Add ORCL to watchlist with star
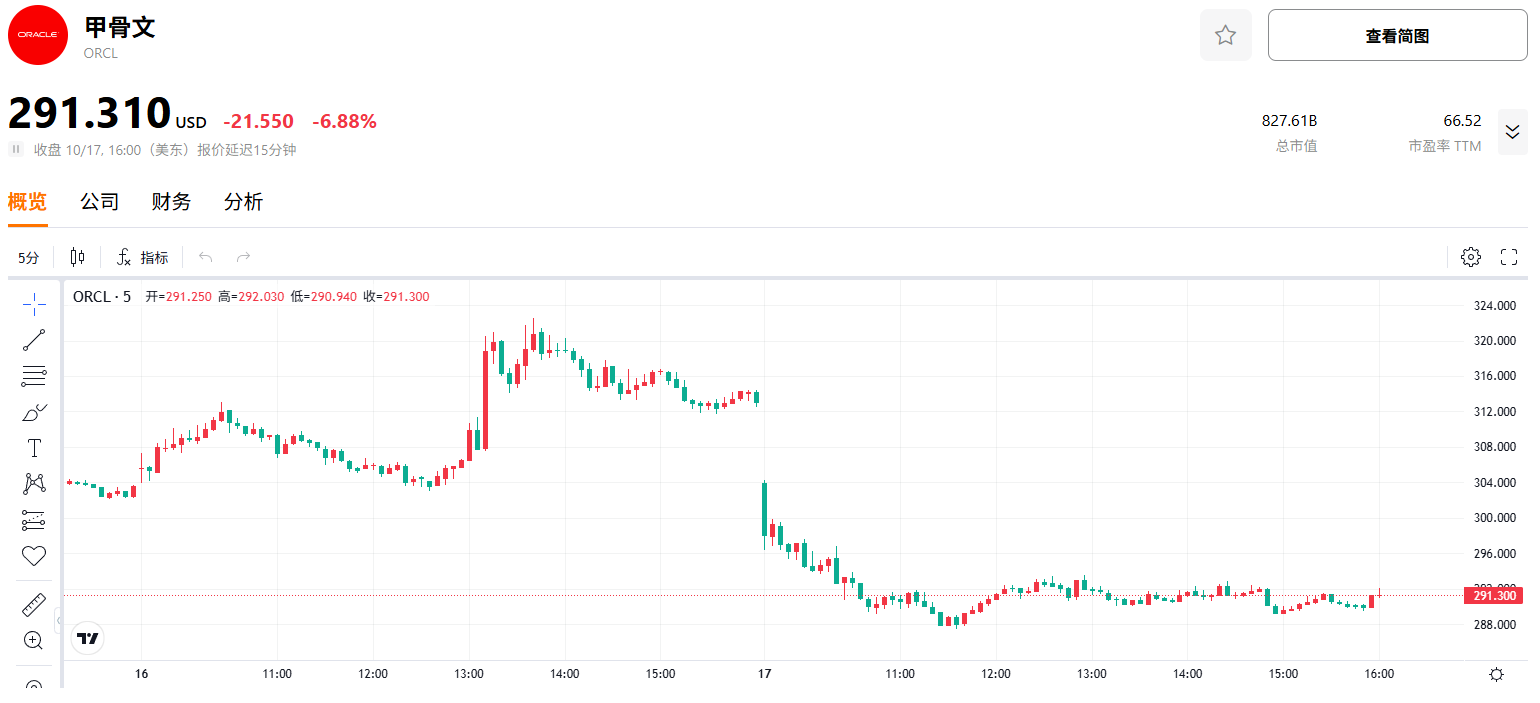This screenshot has width=1540, height=703. click(1225, 36)
